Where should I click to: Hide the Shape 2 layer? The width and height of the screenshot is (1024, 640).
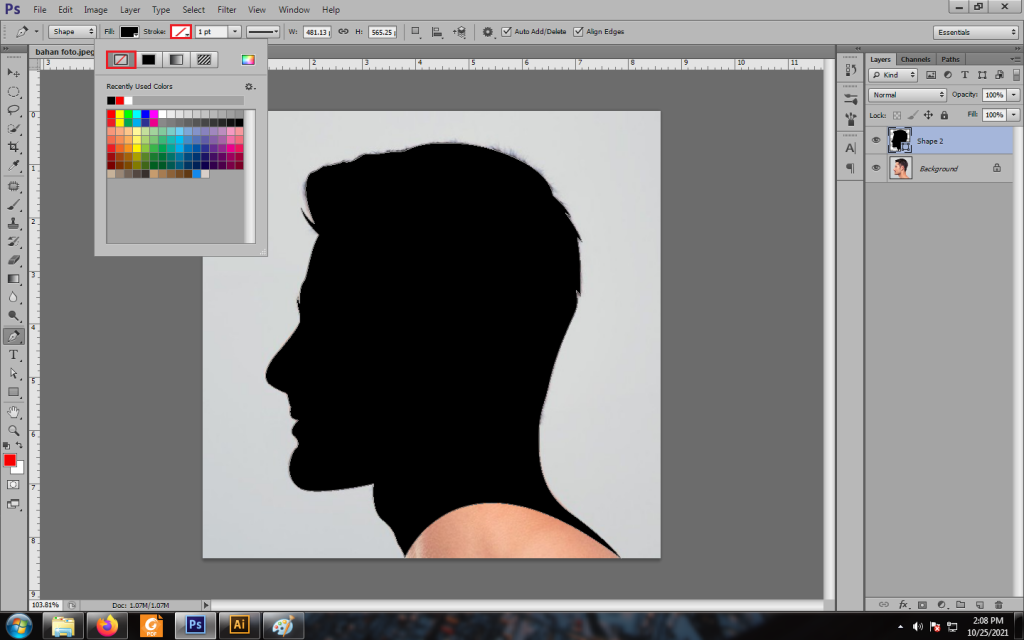pos(876,141)
